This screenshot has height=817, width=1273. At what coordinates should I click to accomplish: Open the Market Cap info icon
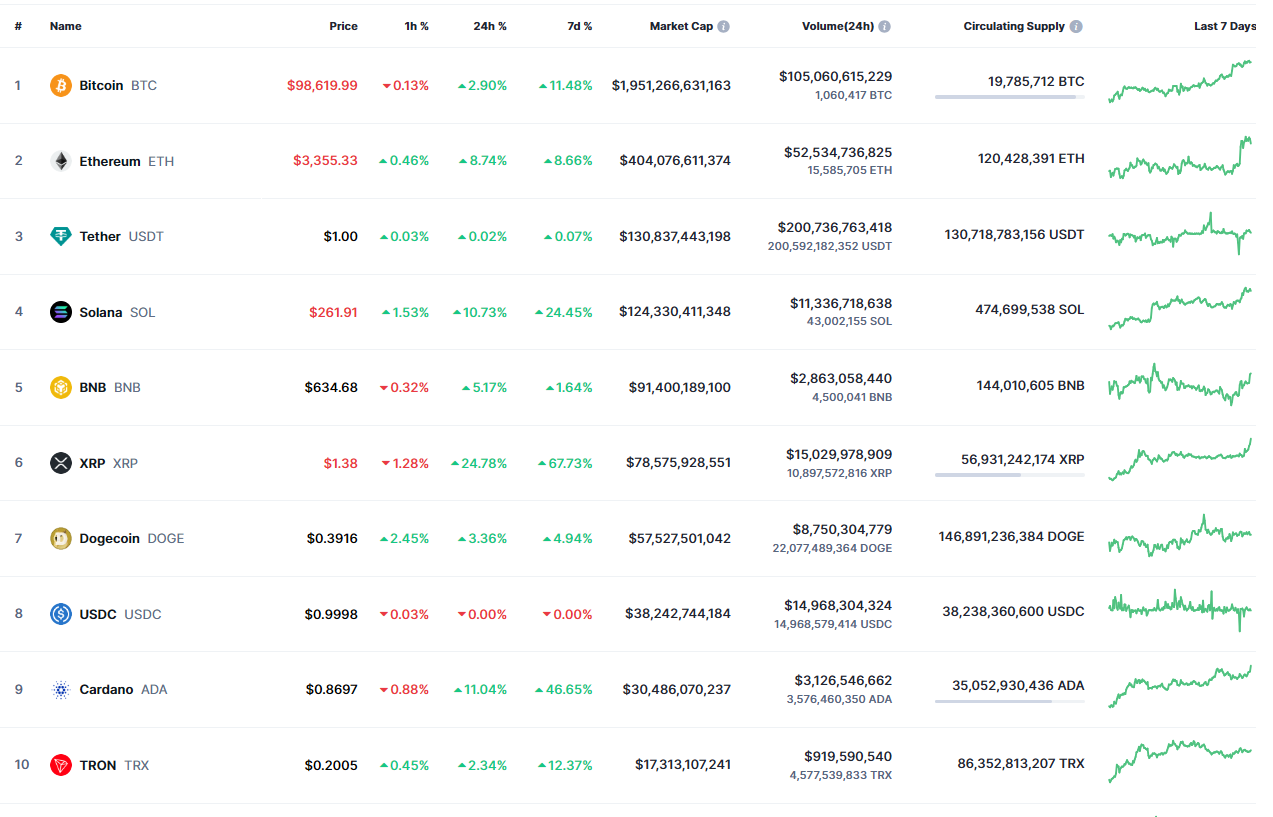723,26
